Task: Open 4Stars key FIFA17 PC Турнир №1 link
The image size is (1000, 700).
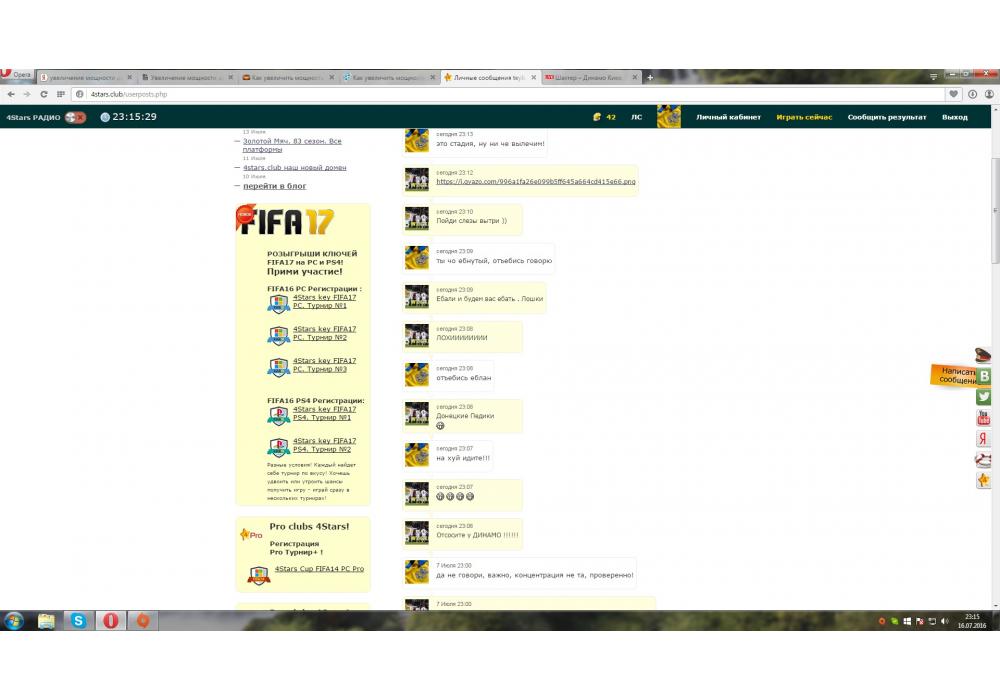Action: pos(324,302)
